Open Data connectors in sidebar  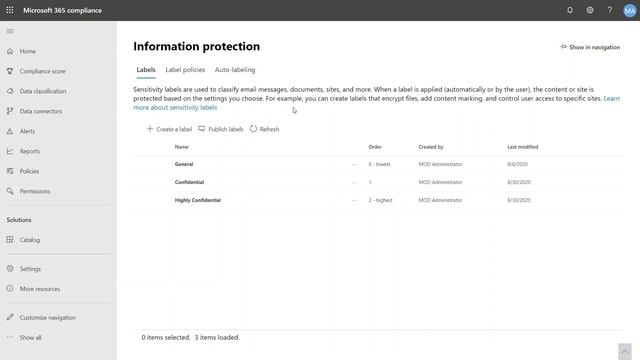click(x=41, y=111)
